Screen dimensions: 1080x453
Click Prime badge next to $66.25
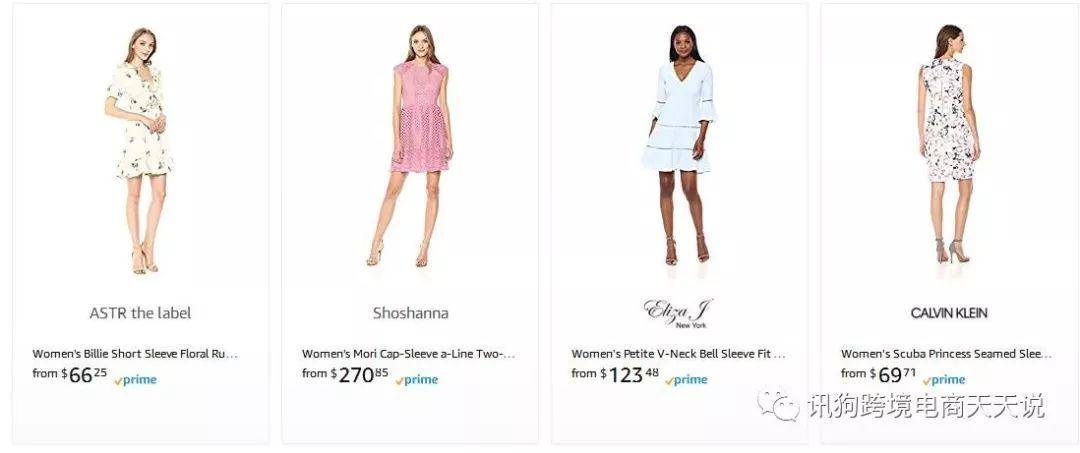pyautogui.click(x=136, y=380)
